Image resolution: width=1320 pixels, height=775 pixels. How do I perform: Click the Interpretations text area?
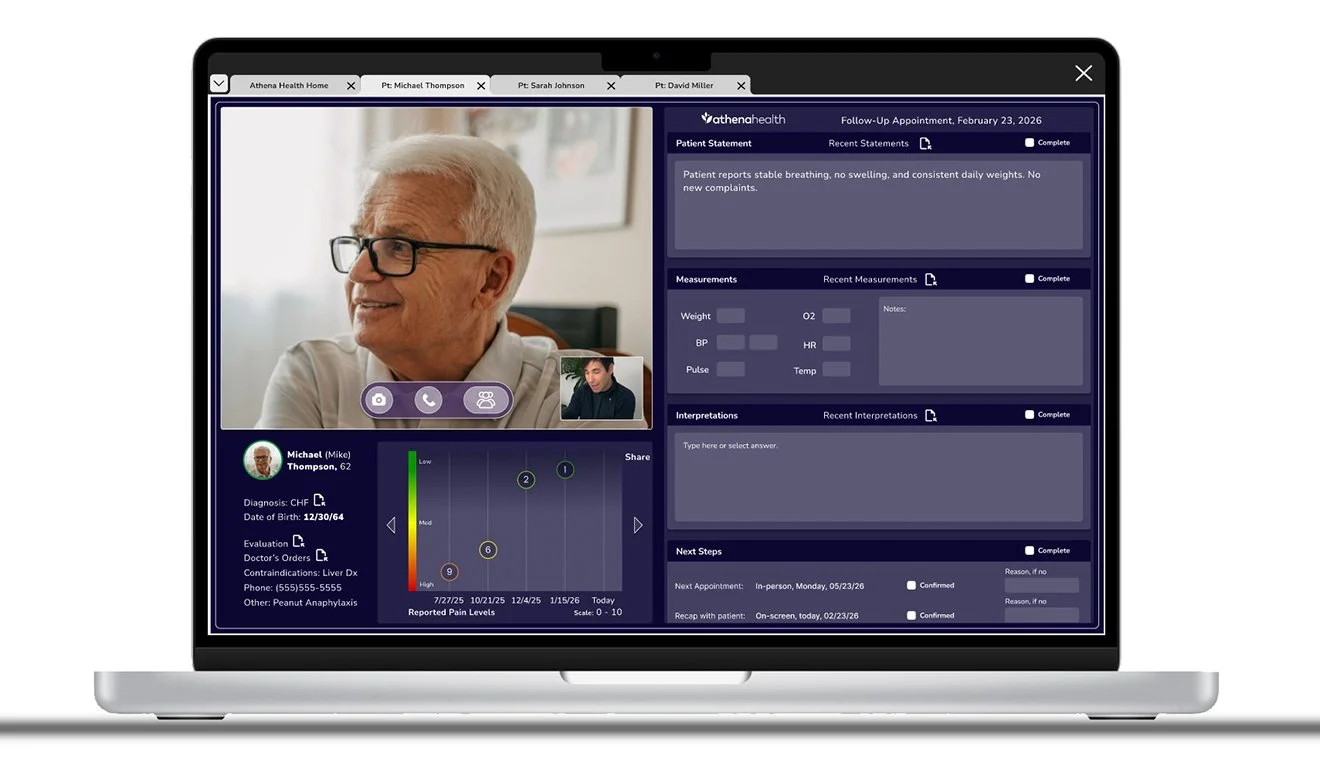[878, 477]
